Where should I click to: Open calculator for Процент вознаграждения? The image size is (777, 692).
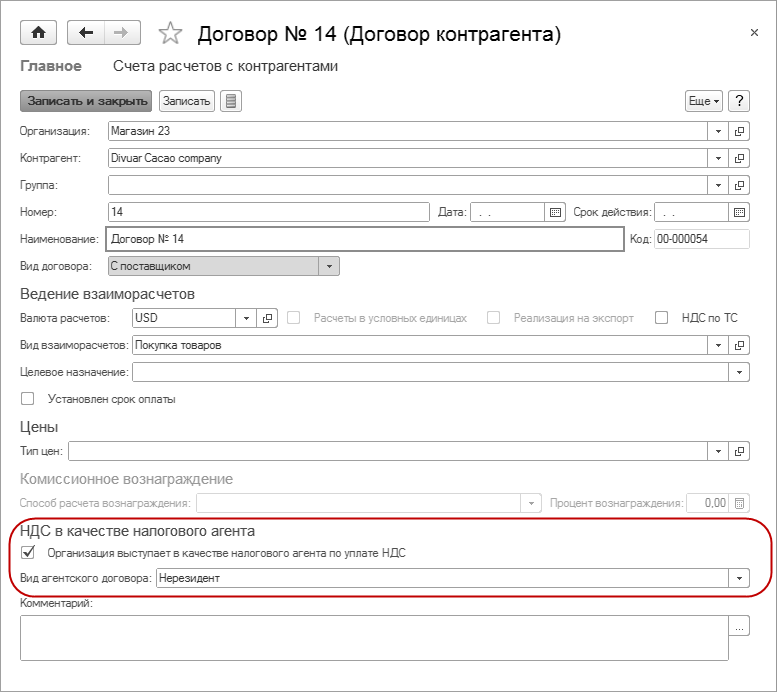[x=740, y=503]
